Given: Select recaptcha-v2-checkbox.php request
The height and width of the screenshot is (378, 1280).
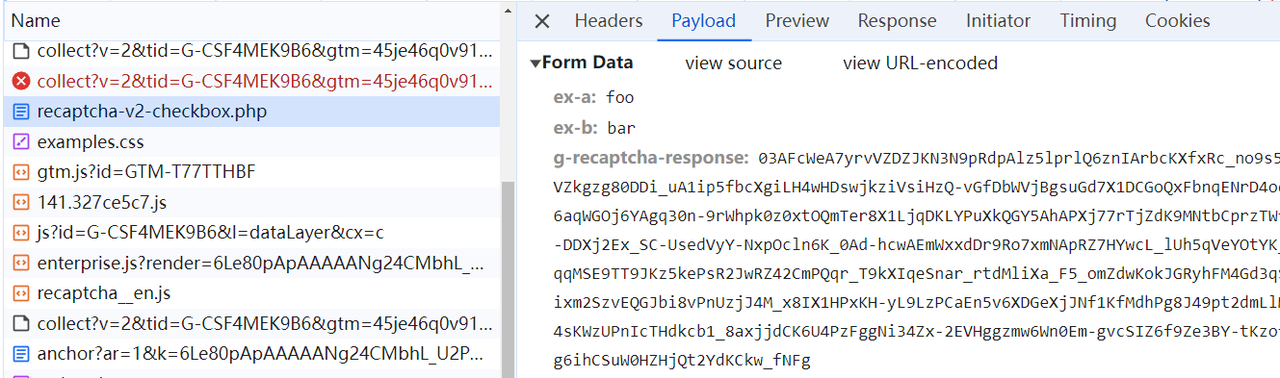Looking at the screenshot, I should [250, 111].
